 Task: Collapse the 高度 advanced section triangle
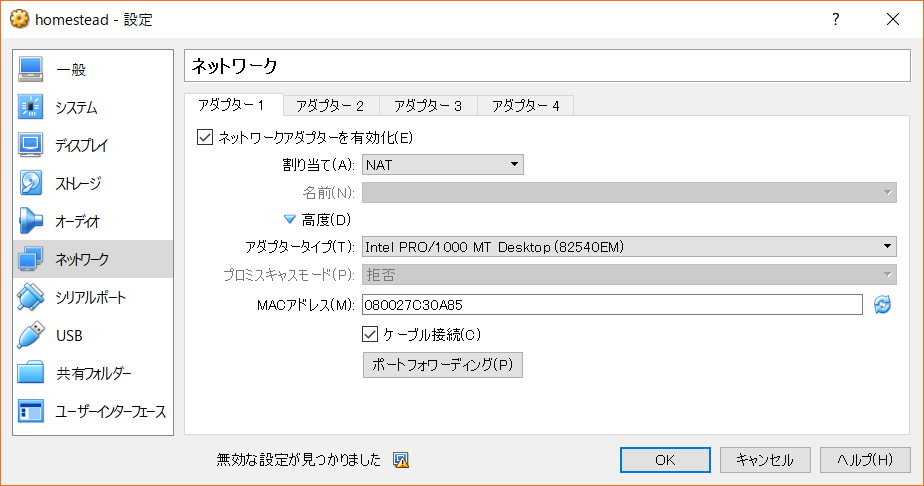pos(289,220)
